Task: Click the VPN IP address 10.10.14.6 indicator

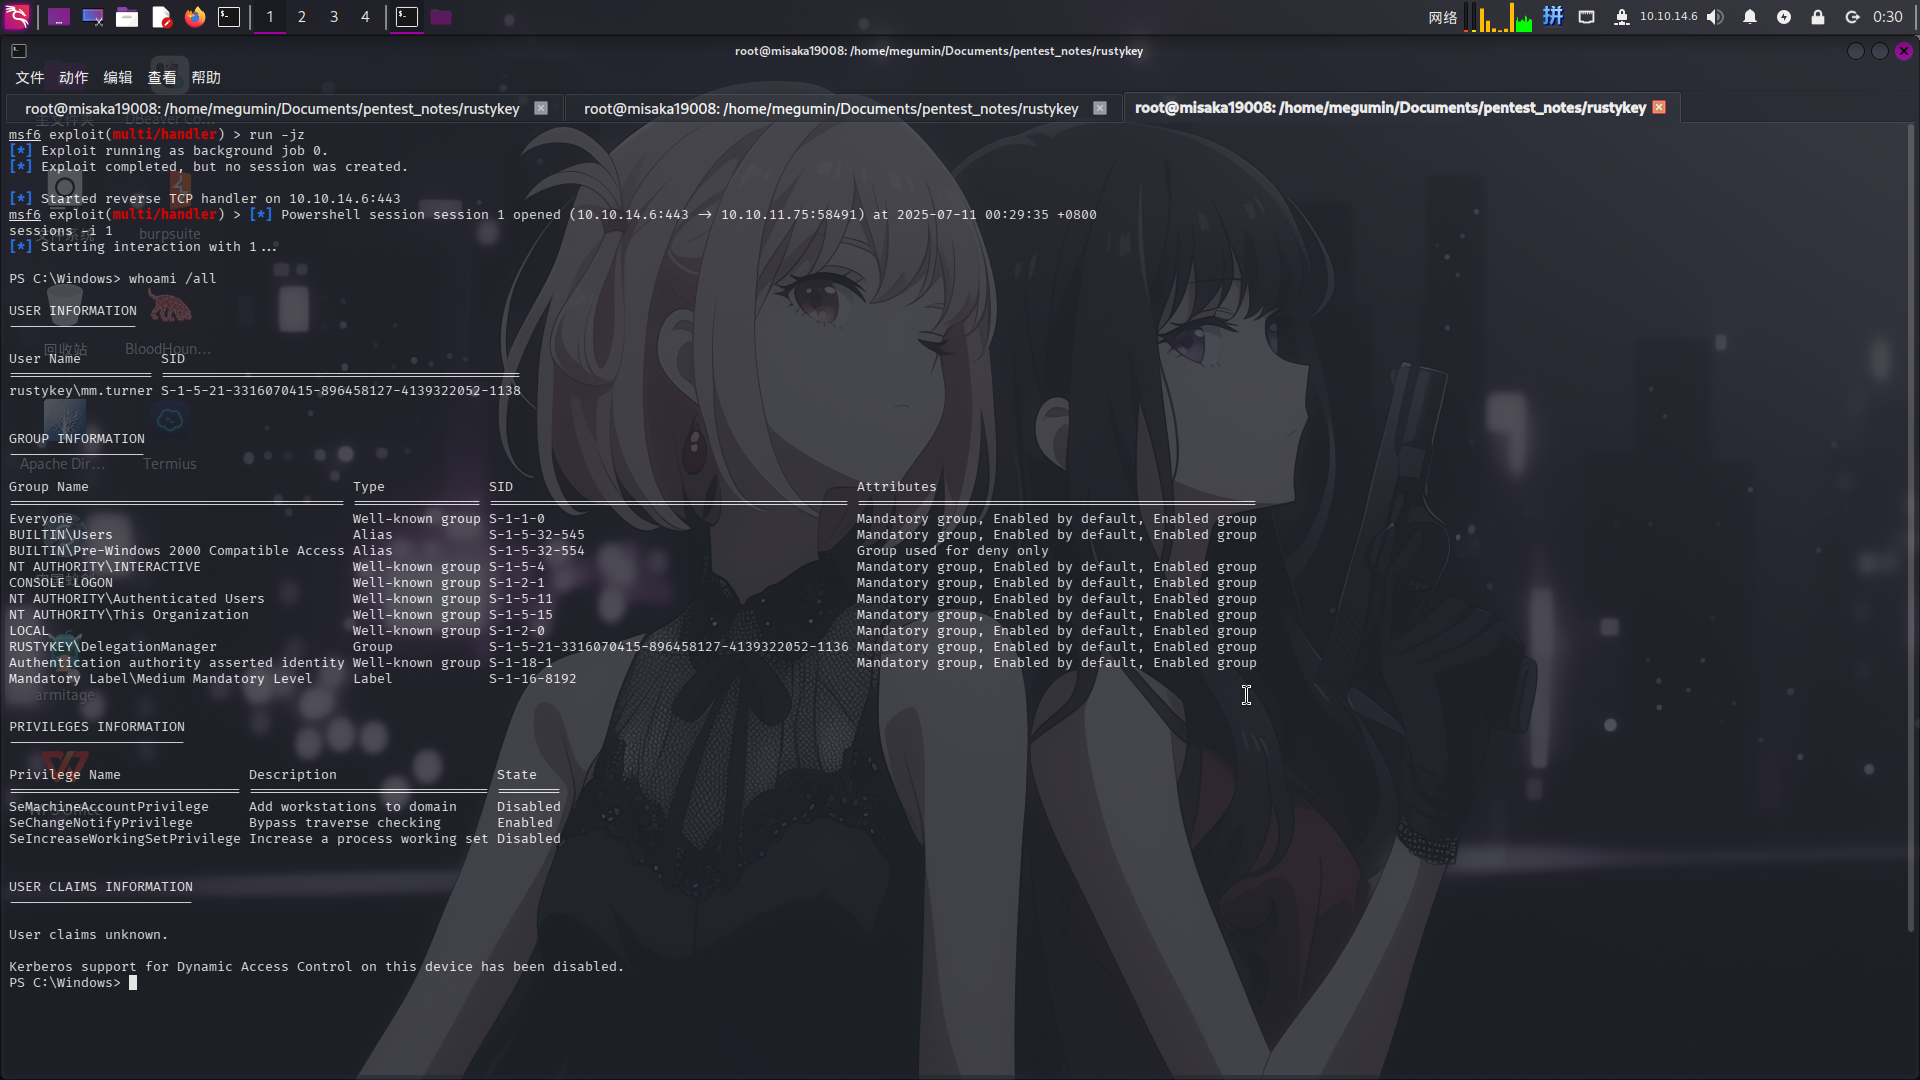Action: click(1668, 17)
